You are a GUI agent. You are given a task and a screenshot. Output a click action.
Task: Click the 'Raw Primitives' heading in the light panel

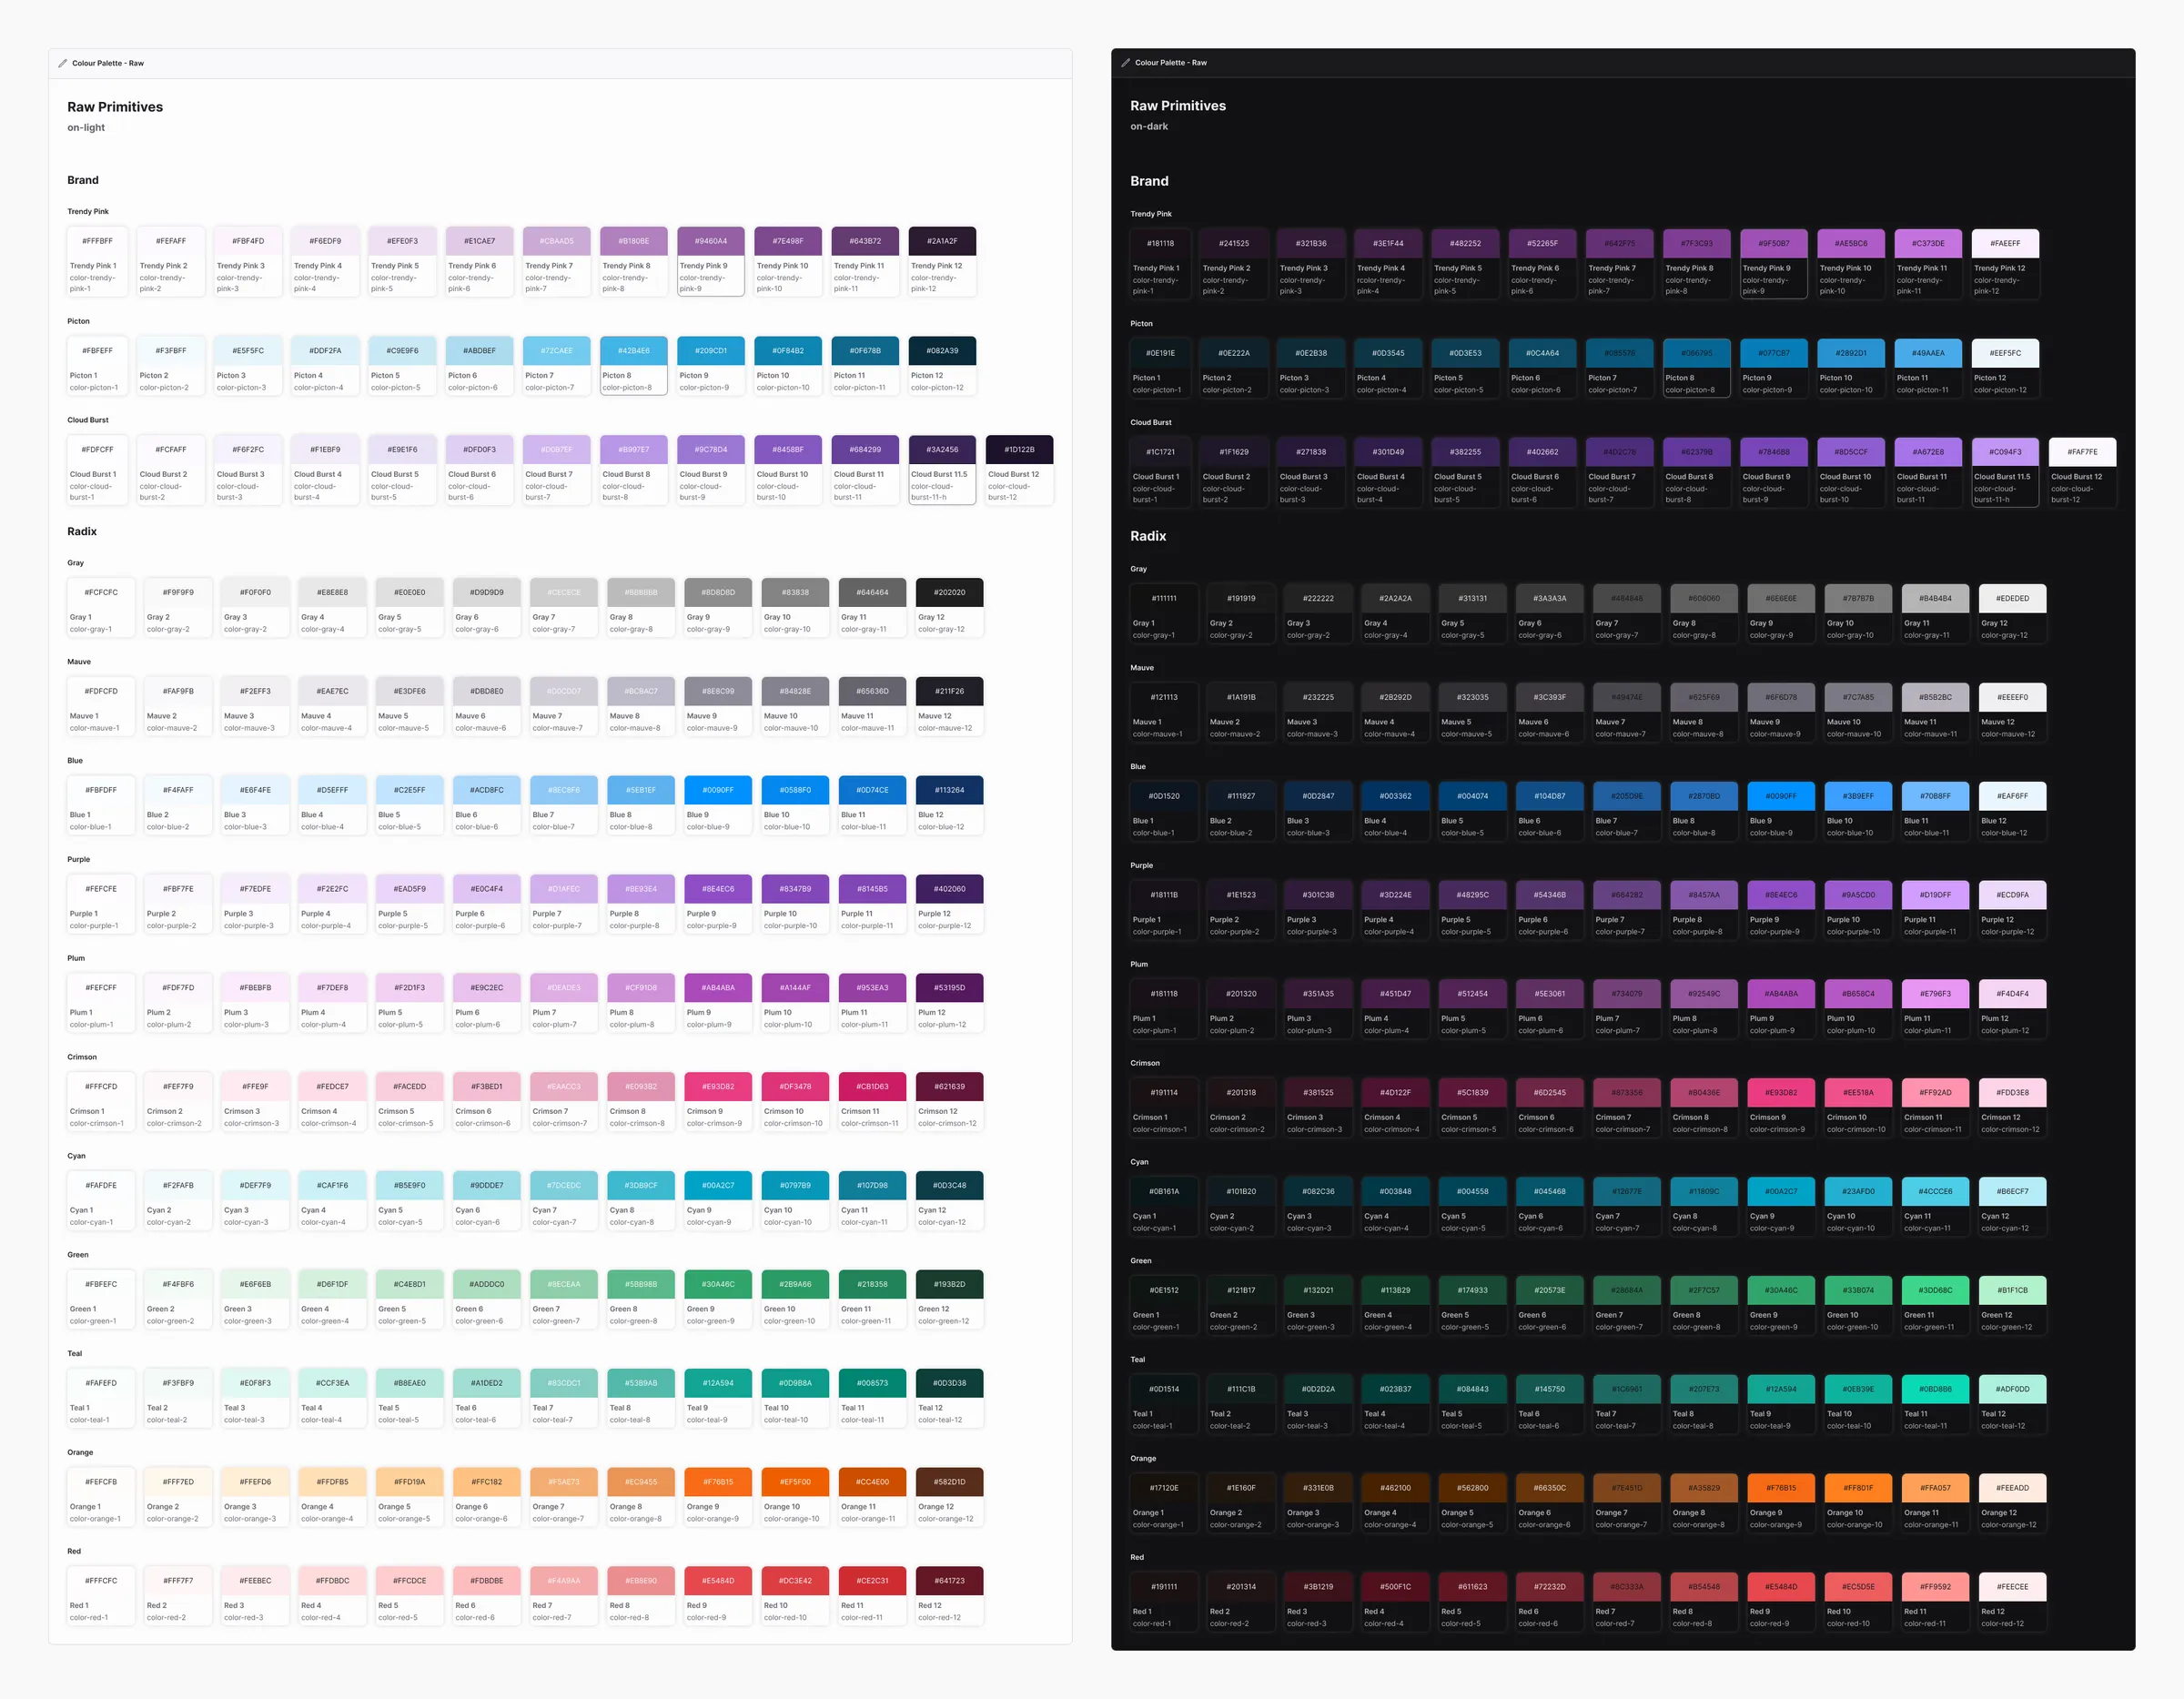pos(115,107)
